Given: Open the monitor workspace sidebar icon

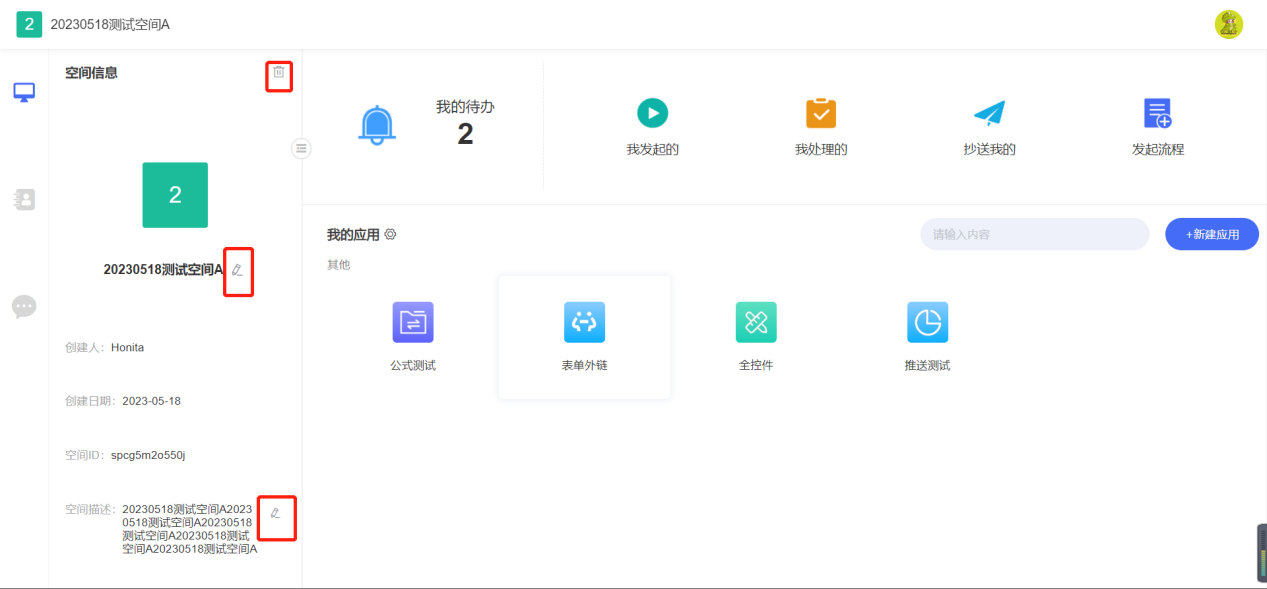Looking at the screenshot, I should pyautogui.click(x=24, y=92).
